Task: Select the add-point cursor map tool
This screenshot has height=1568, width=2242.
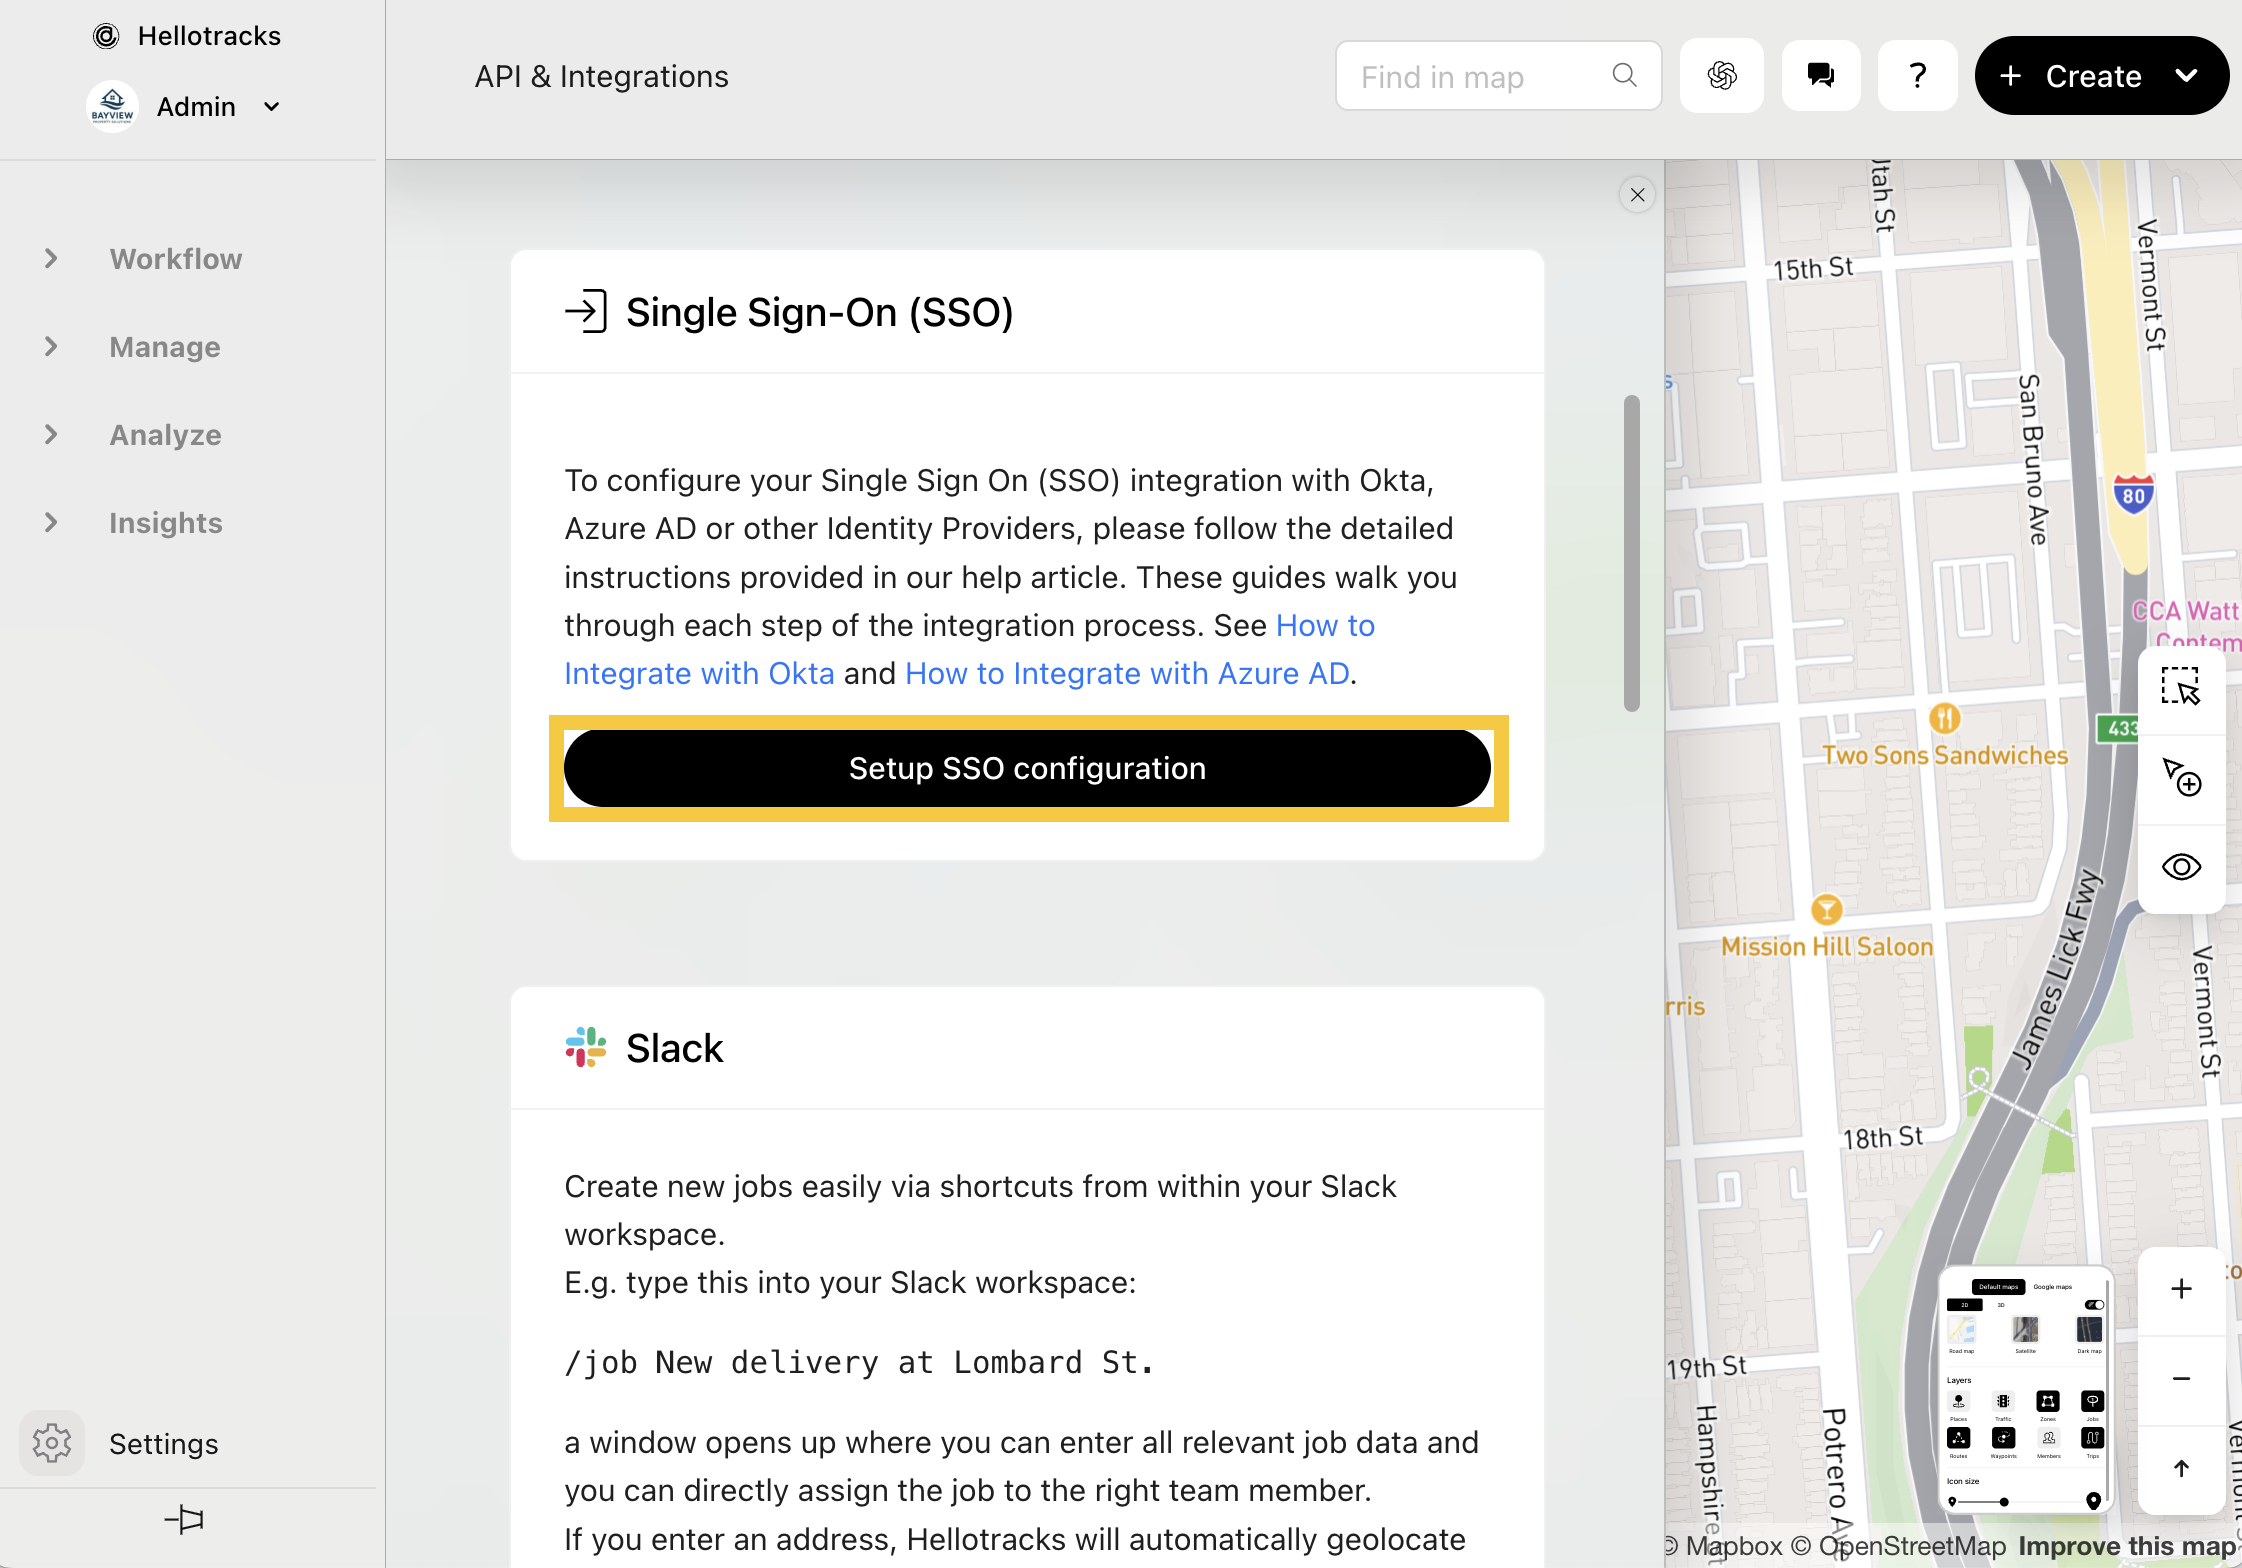Action: [x=2181, y=777]
